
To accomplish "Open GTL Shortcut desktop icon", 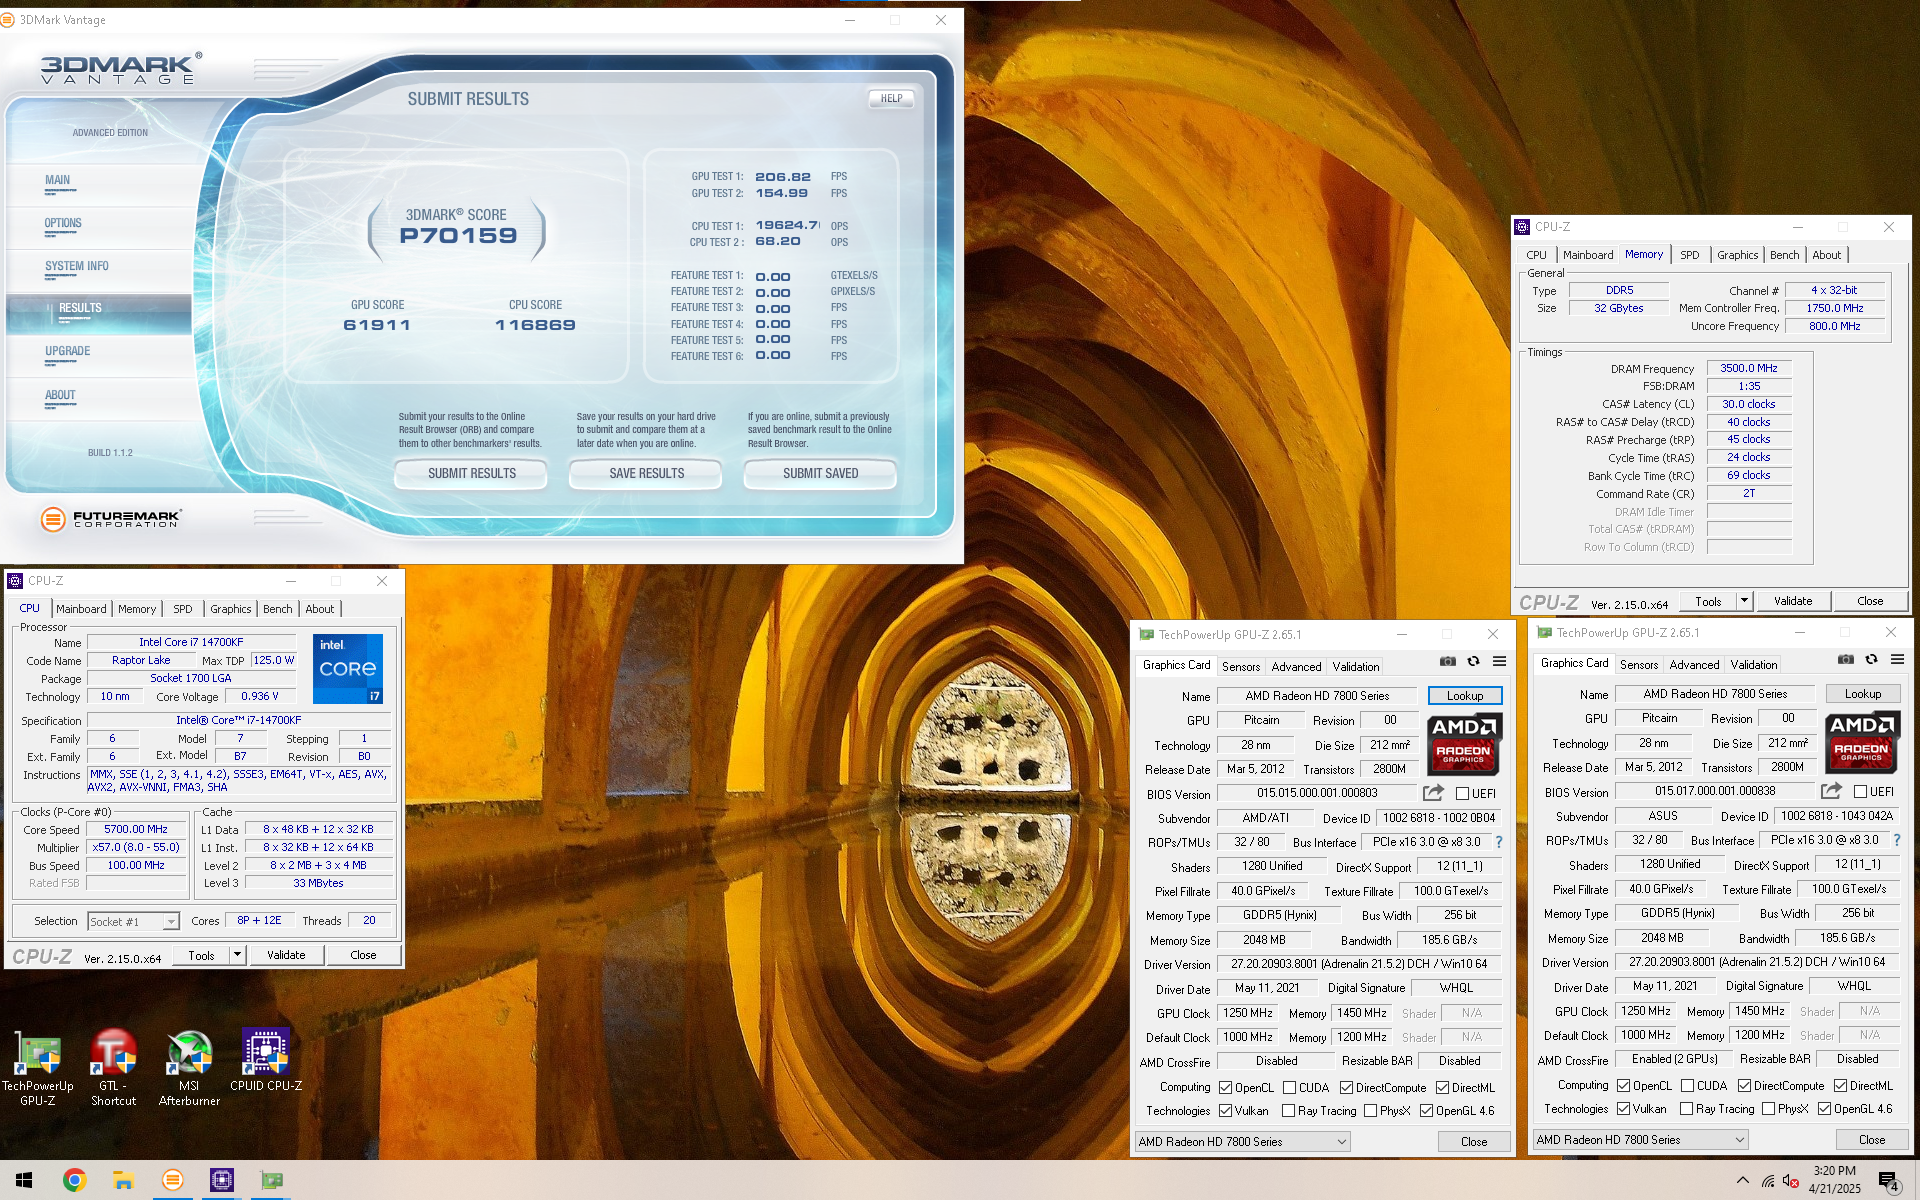I will pyautogui.click(x=113, y=1068).
